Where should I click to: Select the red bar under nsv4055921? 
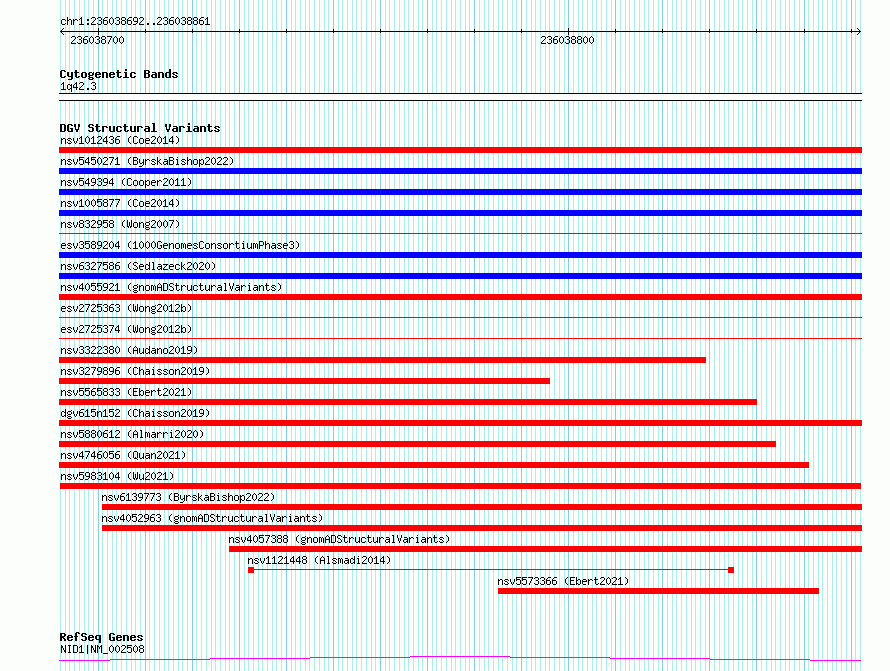(460, 297)
